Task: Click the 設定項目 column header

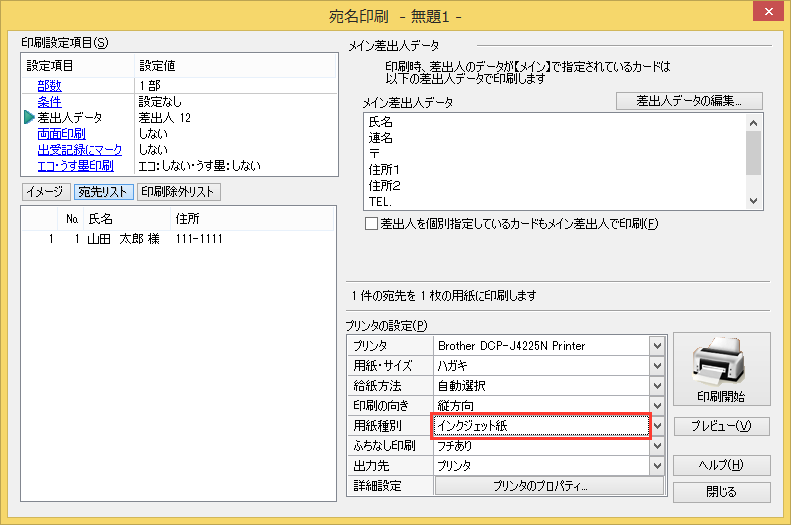Action: (x=78, y=66)
